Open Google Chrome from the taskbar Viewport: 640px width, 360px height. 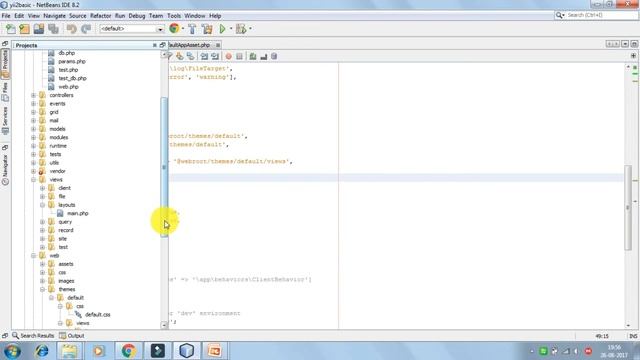(129, 351)
